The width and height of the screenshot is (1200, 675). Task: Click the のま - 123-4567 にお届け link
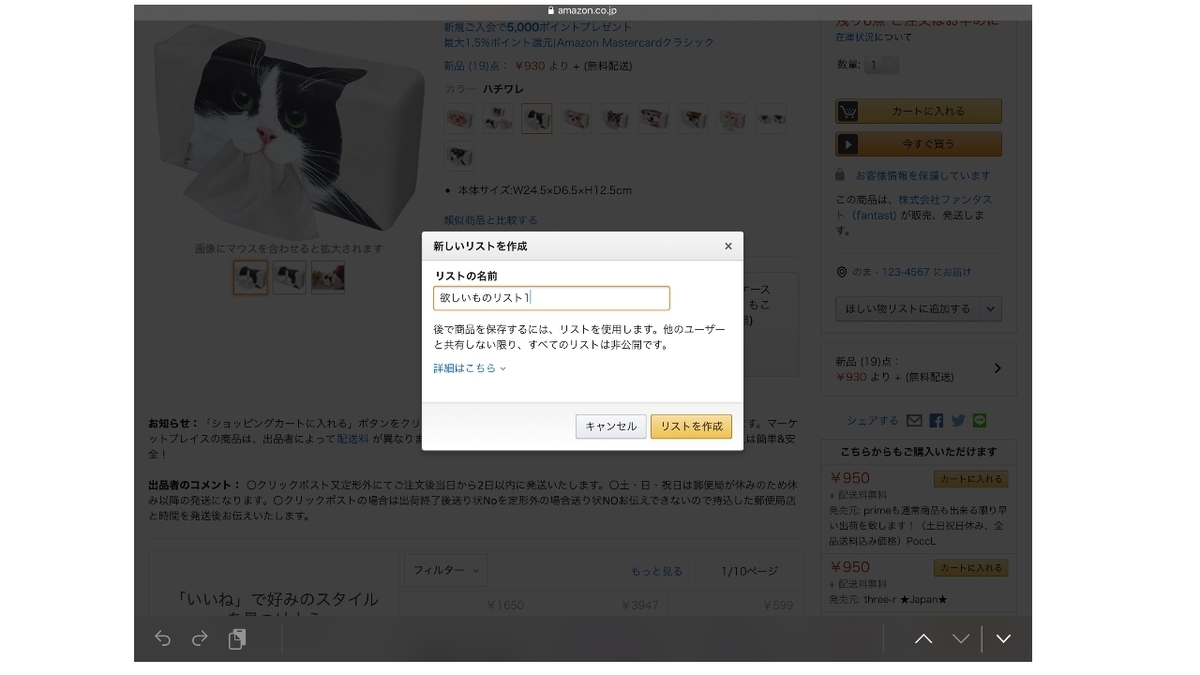point(912,272)
